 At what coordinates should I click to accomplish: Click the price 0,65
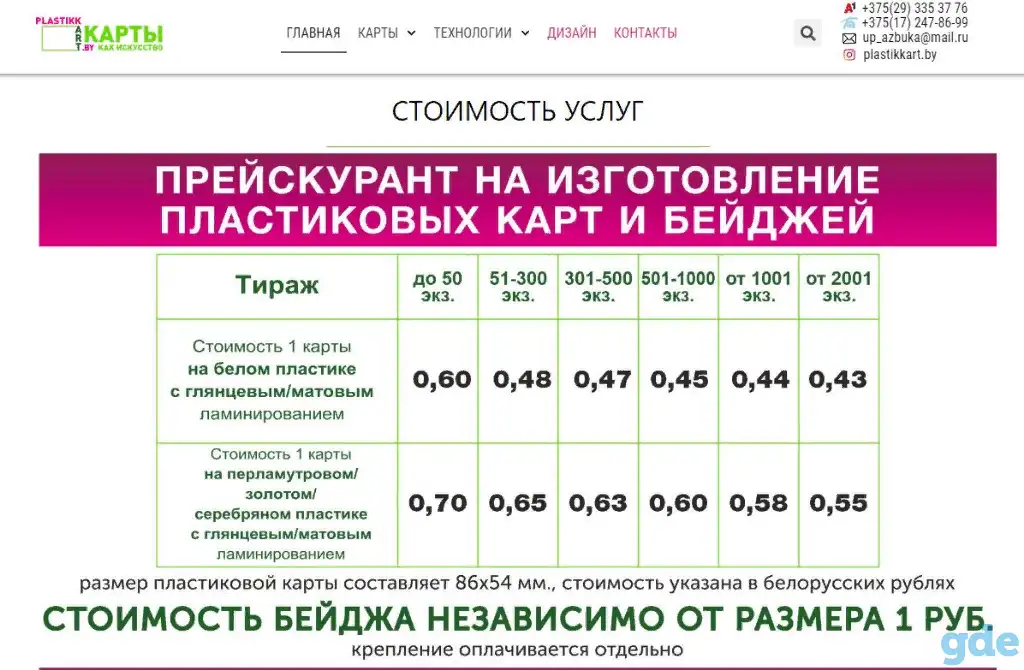click(x=518, y=503)
